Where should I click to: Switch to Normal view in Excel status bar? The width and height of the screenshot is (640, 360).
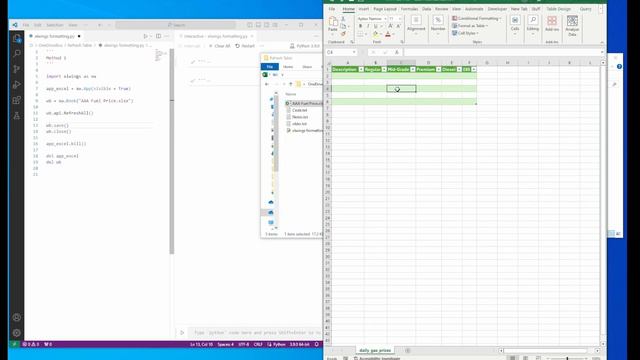(x=512, y=358)
